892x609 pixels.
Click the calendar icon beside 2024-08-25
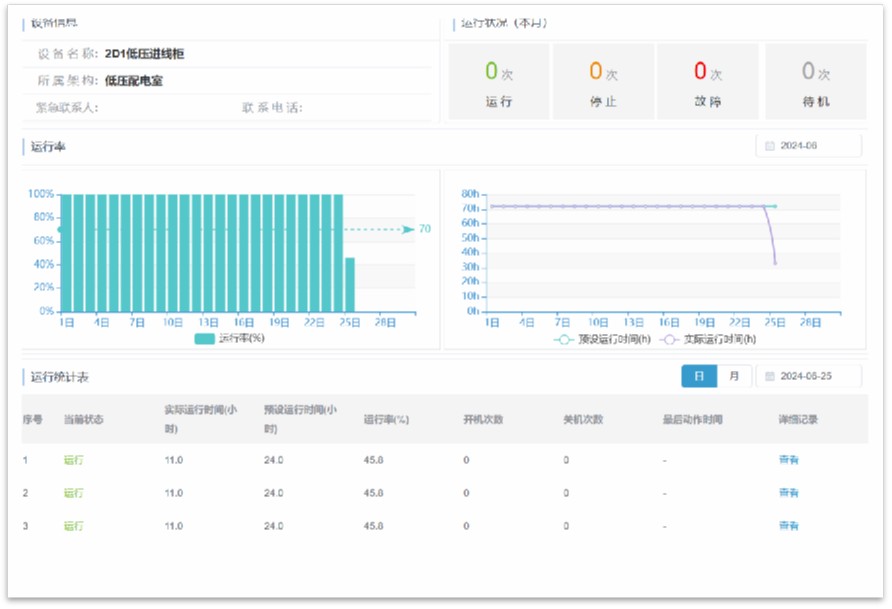[770, 376]
